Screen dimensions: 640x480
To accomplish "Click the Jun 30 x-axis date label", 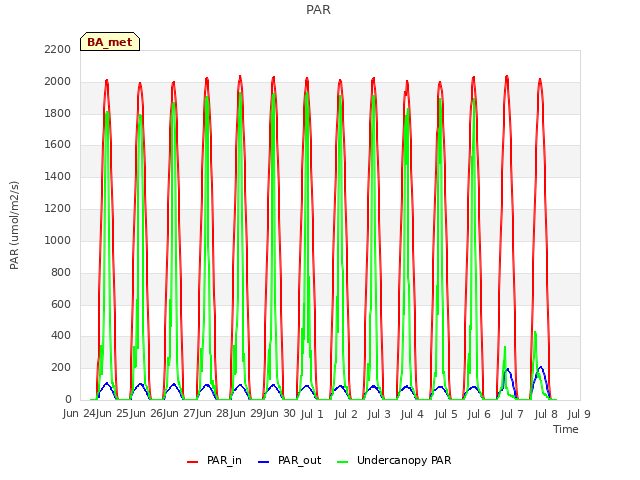I will (x=279, y=413).
